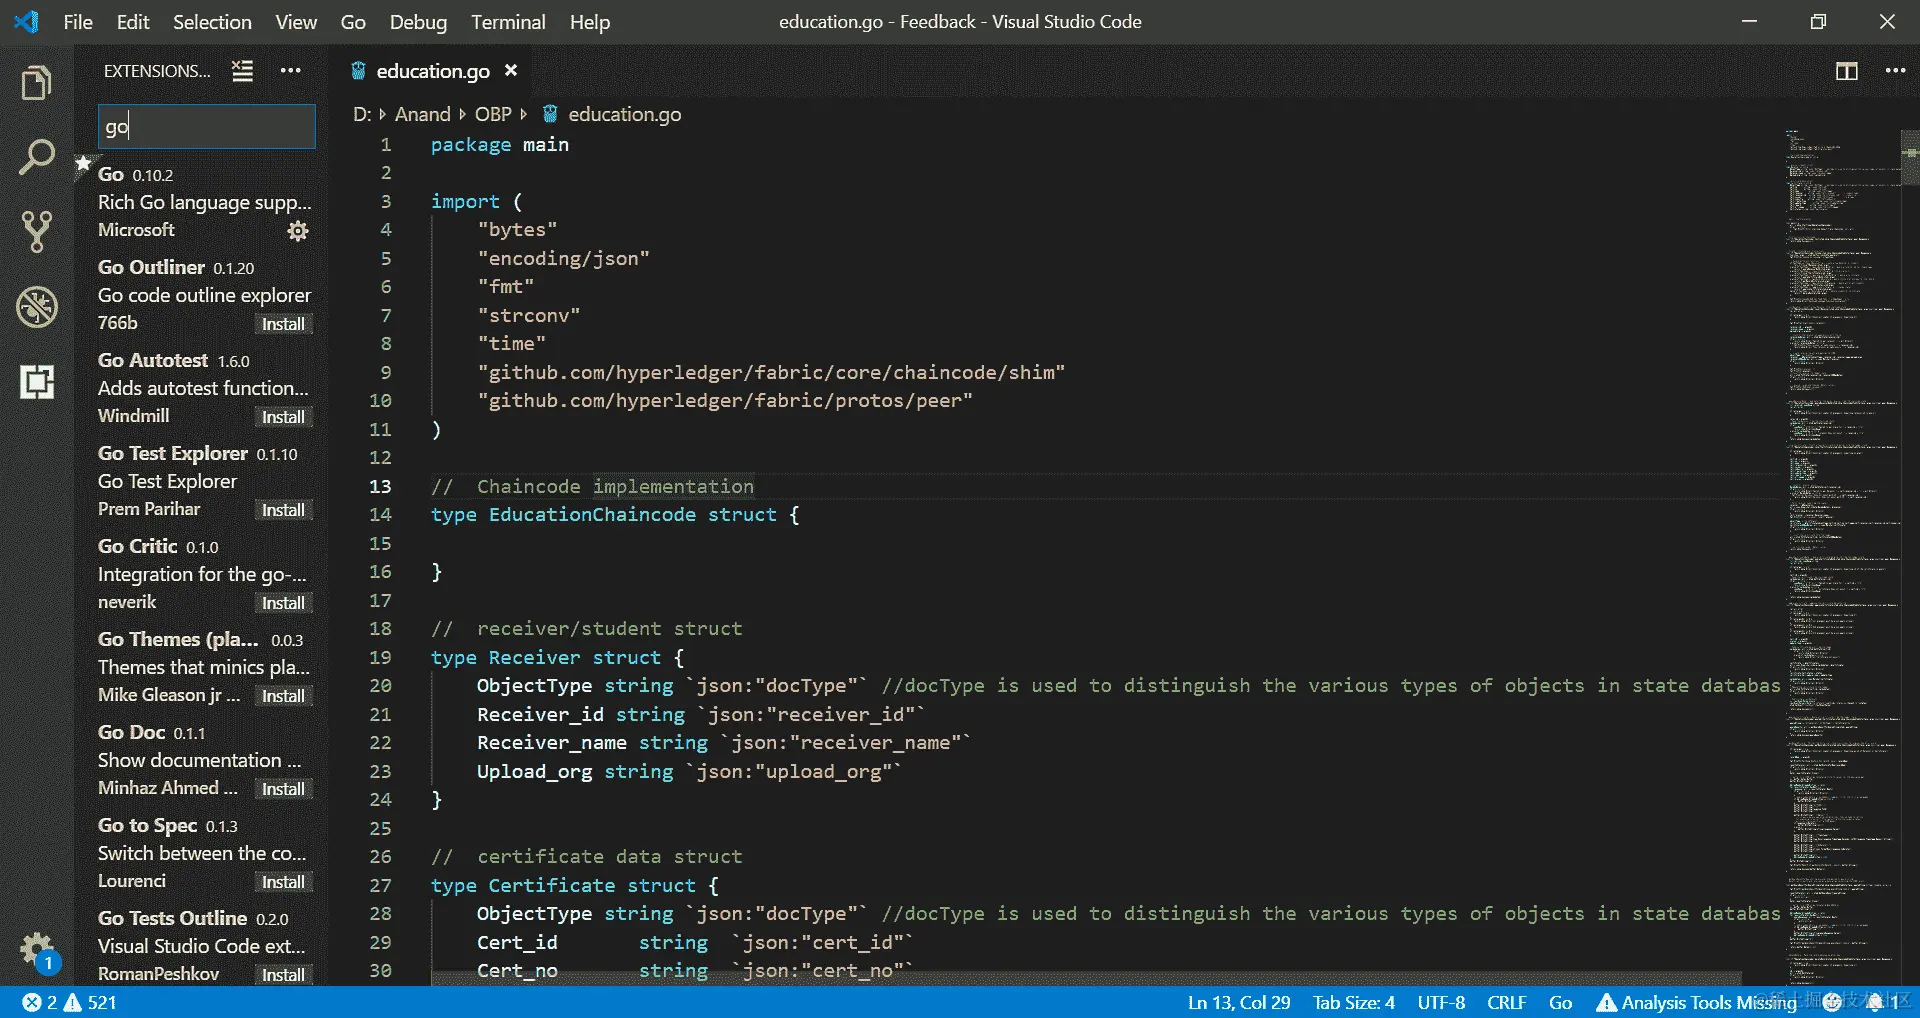
Task: Change the UTF-8 file encoding
Action: (1441, 1002)
